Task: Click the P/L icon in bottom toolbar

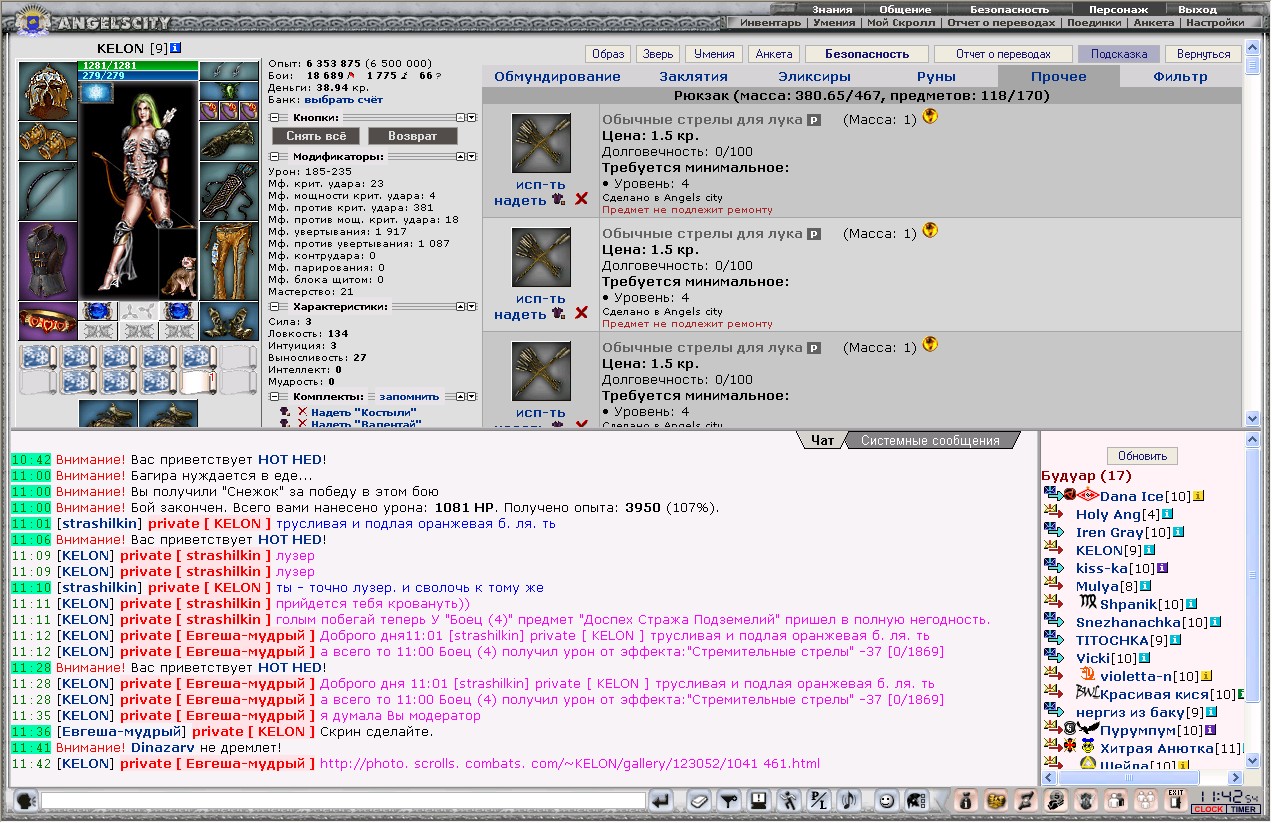Action: pyautogui.click(x=819, y=800)
